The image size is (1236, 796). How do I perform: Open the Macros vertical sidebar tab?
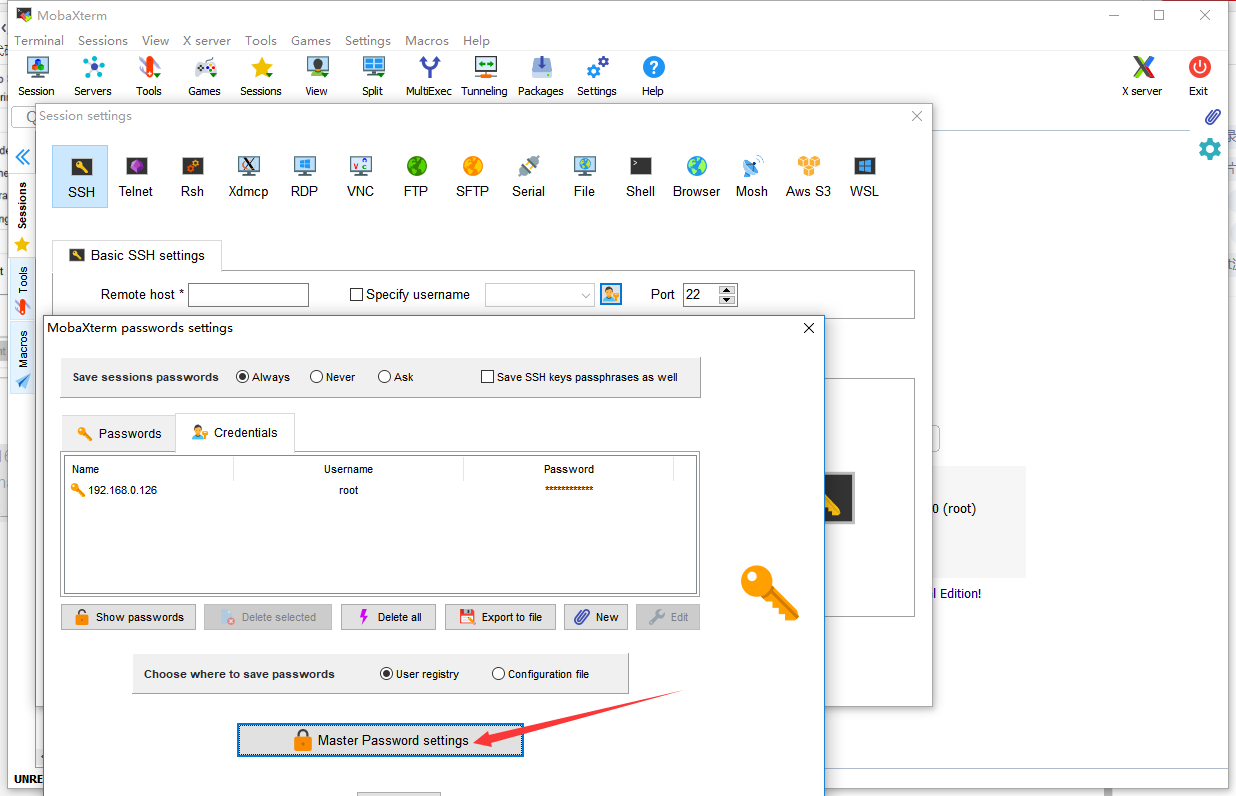[x=22, y=358]
